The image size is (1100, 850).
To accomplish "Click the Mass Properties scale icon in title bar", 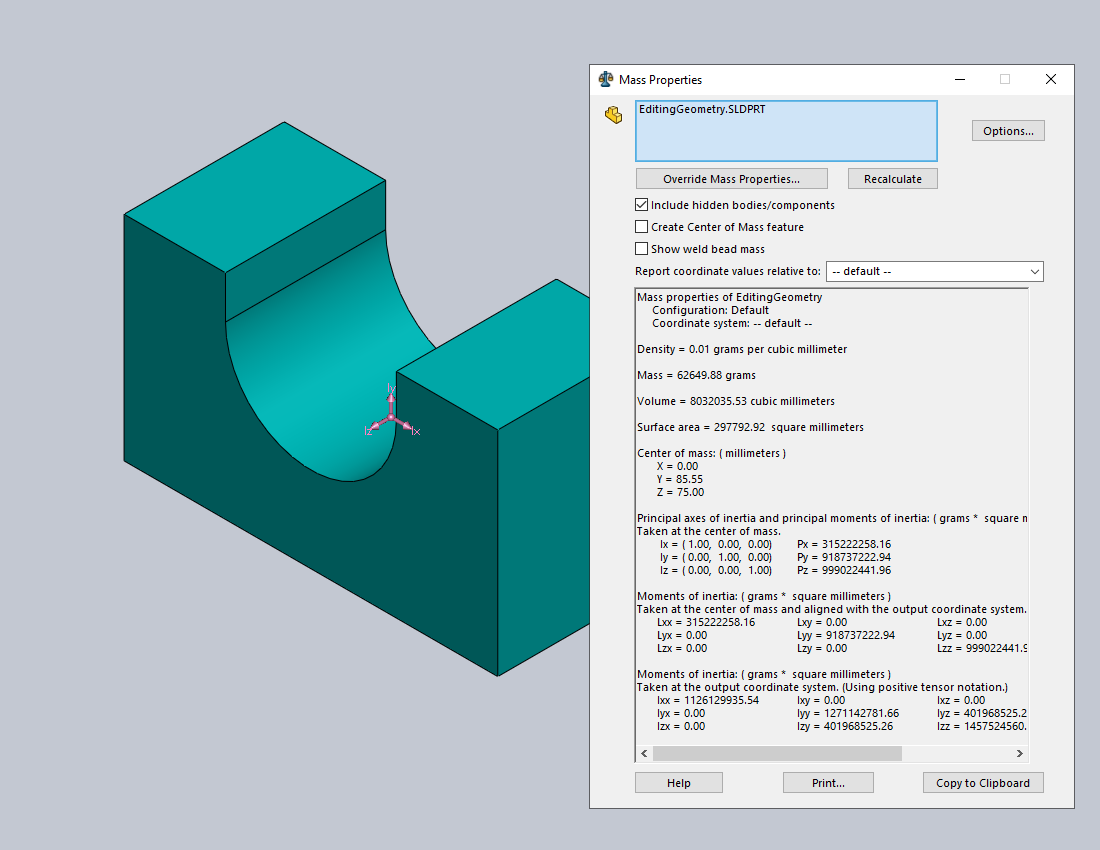I will pos(605,80).
